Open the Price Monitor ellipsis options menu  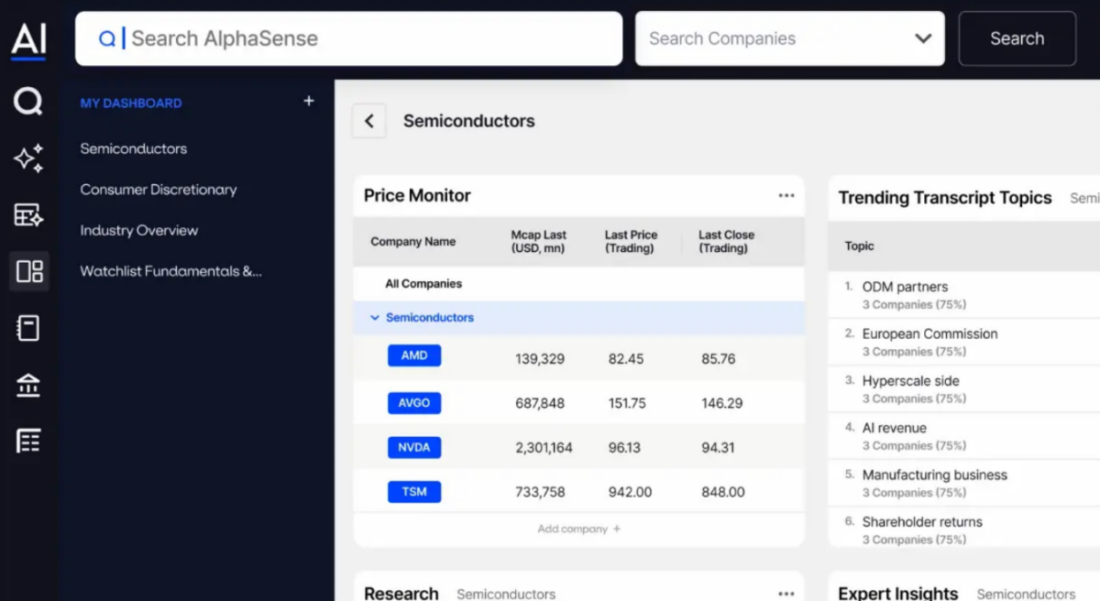(787, 195)
